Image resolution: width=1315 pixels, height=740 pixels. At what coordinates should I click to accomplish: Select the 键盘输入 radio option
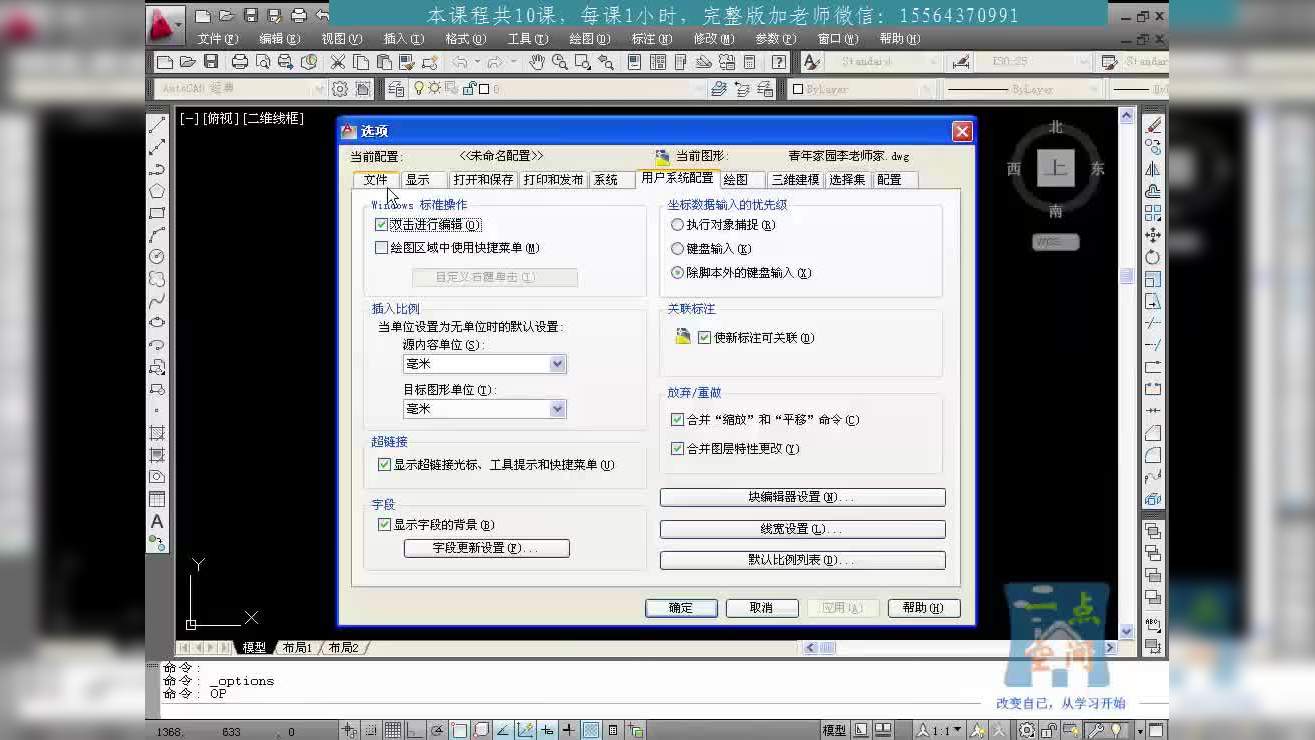pos(677,248)
